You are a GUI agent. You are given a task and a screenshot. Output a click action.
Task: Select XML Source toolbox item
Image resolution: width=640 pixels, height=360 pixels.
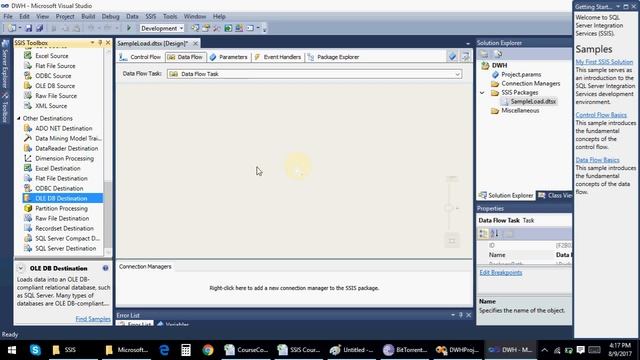[x=51, y=106]
